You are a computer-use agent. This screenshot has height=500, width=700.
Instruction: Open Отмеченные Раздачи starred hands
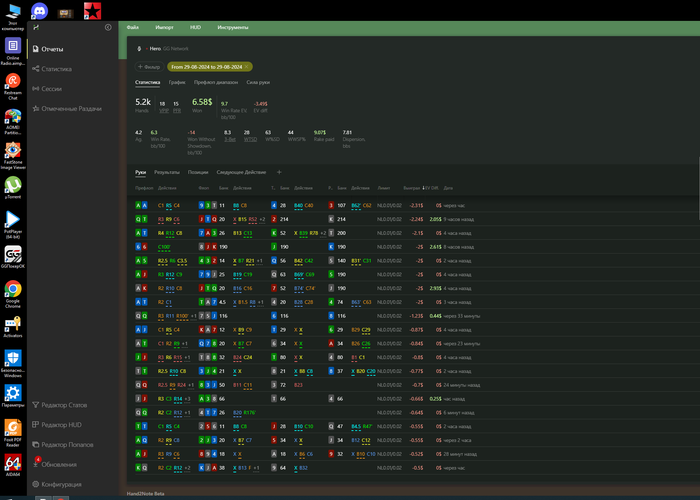[67, 108]
